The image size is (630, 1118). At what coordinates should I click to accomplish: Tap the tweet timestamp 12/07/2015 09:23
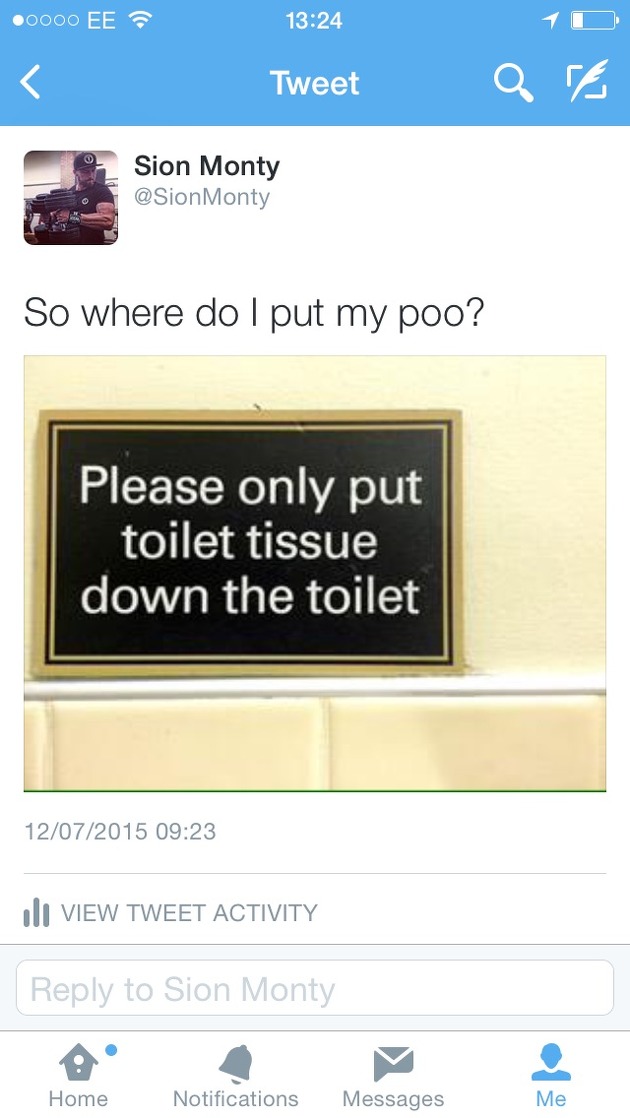[x=120, y=831]
